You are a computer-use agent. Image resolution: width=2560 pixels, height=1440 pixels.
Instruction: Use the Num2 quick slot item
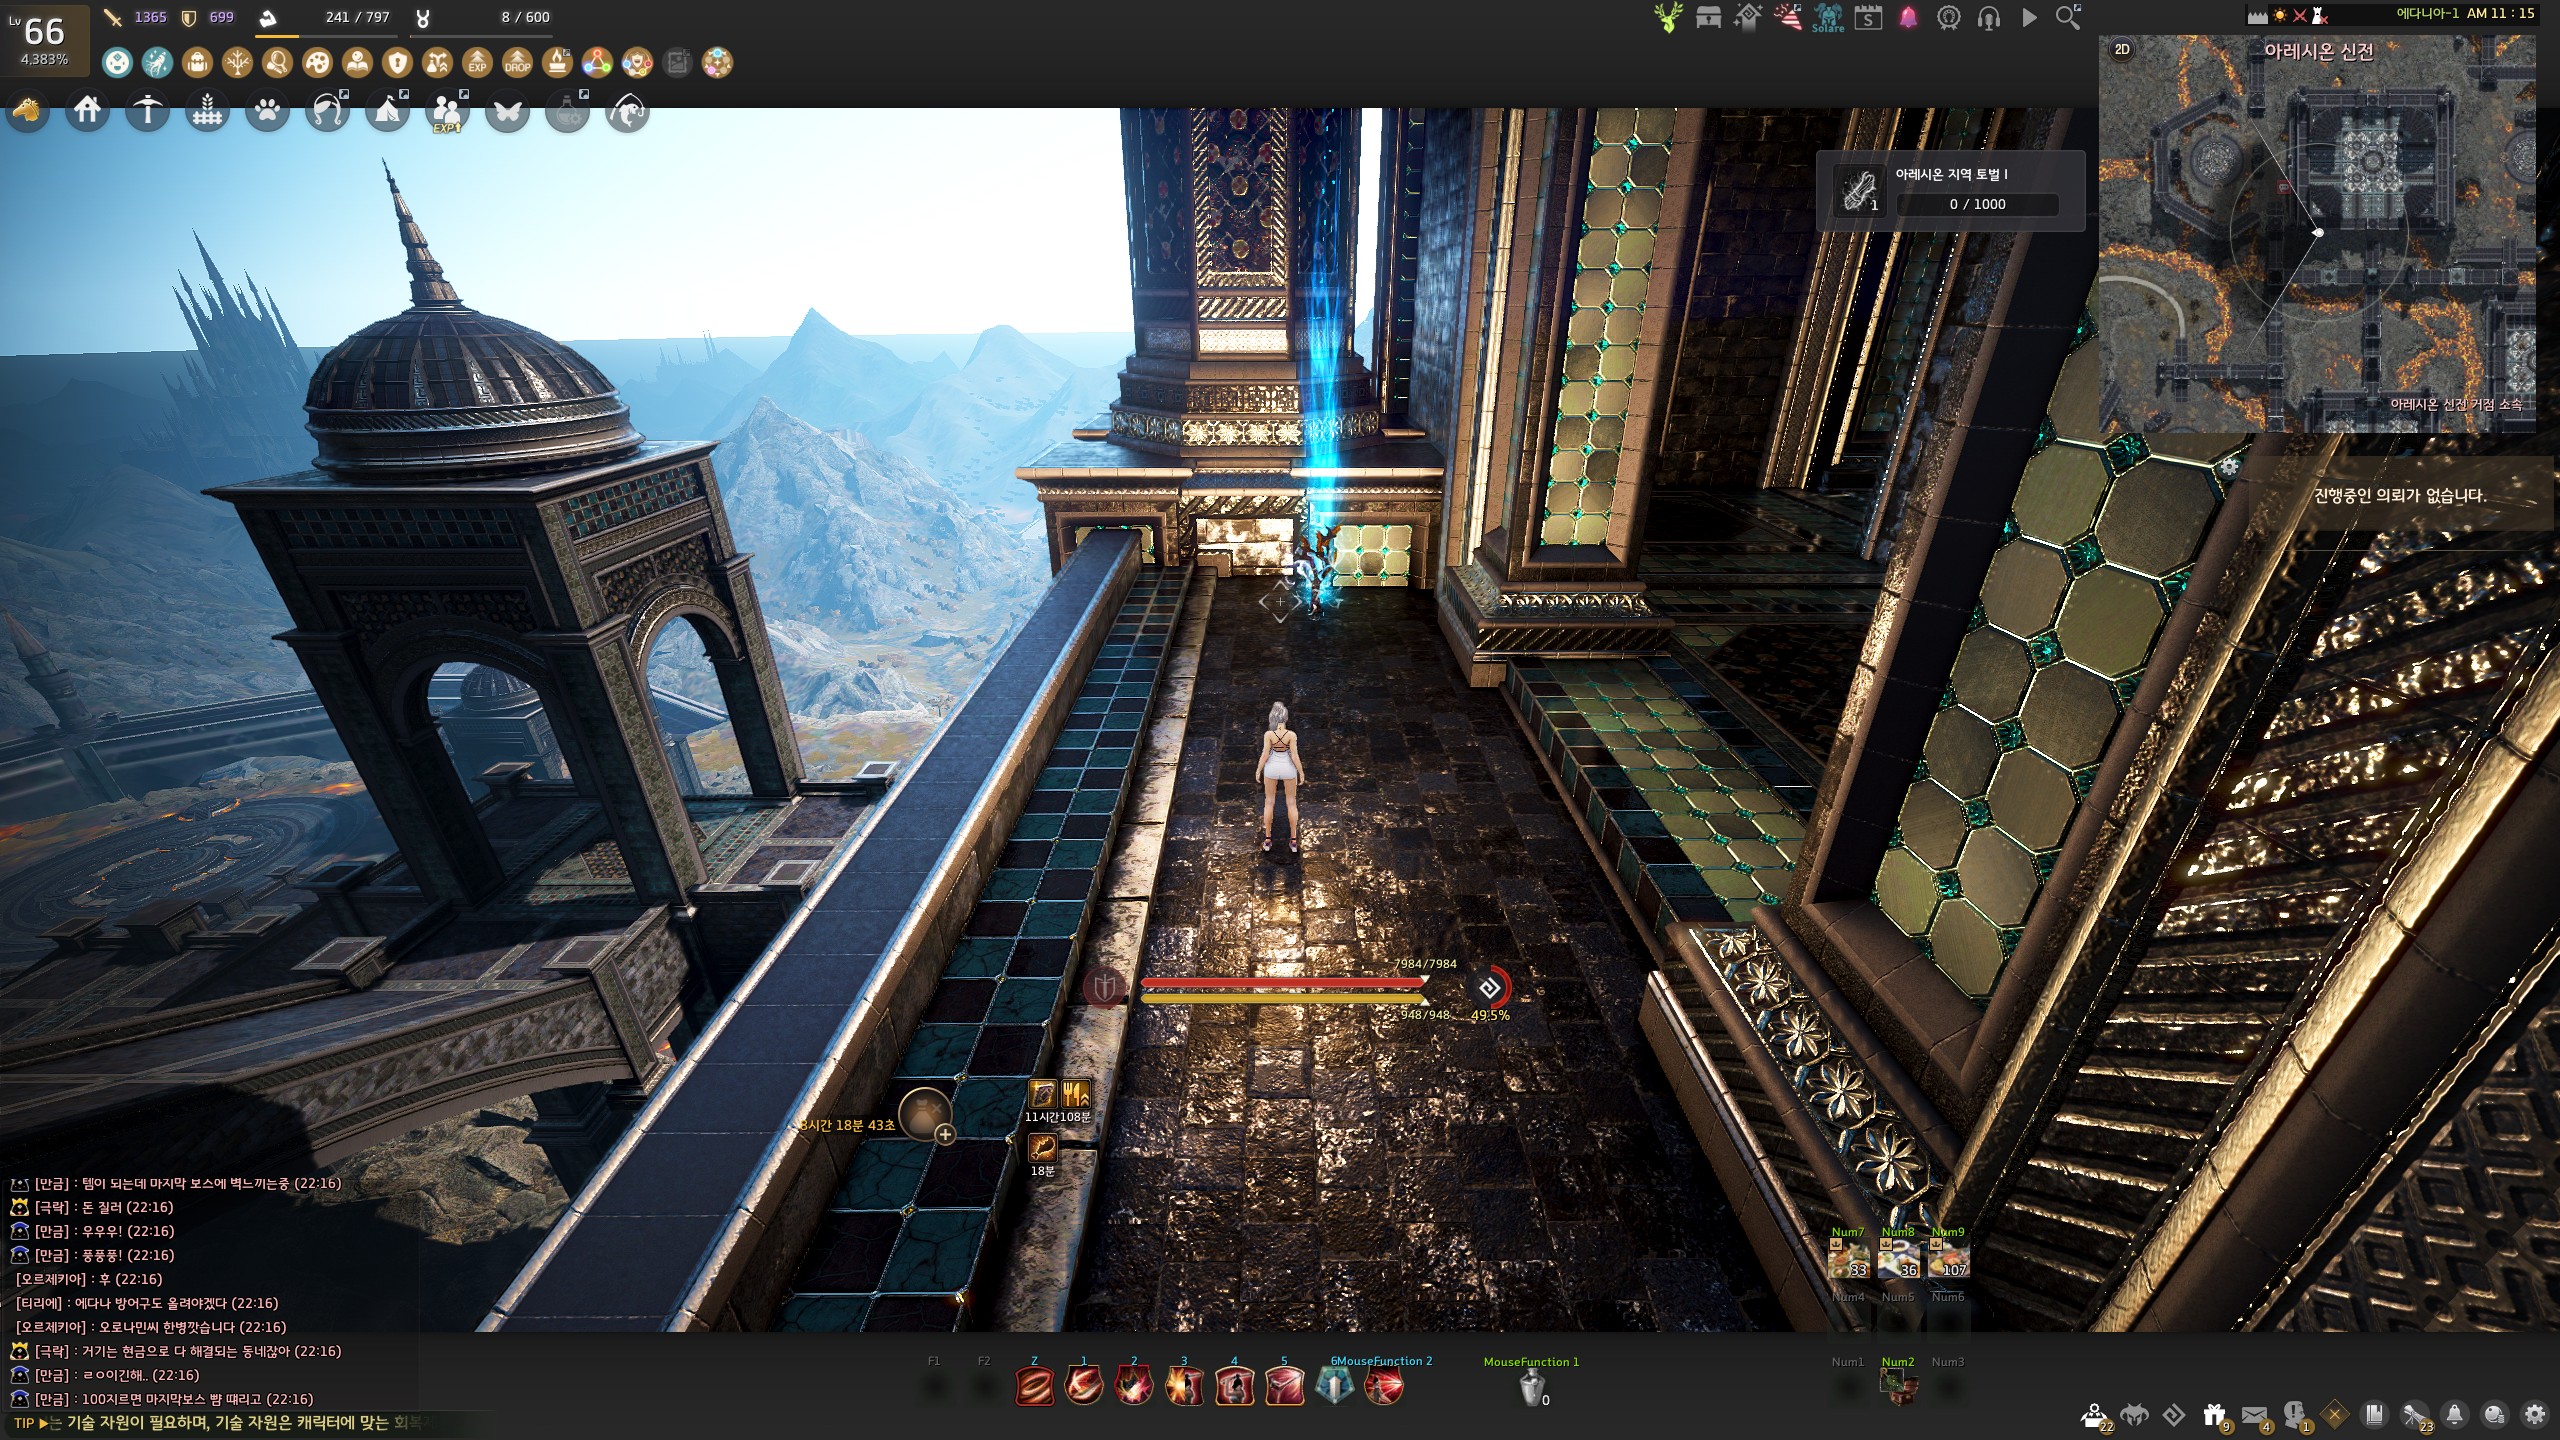pos(1898,1387)
